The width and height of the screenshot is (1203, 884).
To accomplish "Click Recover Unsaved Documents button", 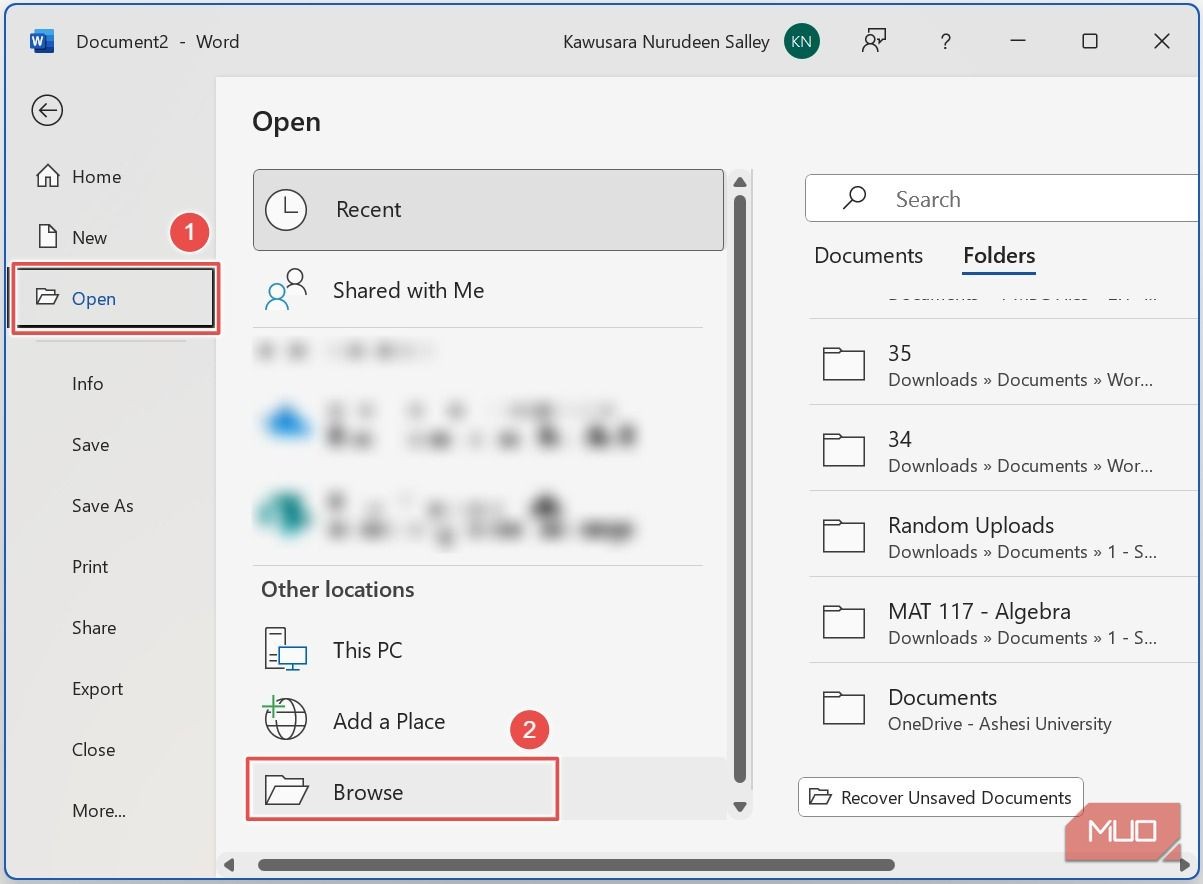I will [941, 797].
